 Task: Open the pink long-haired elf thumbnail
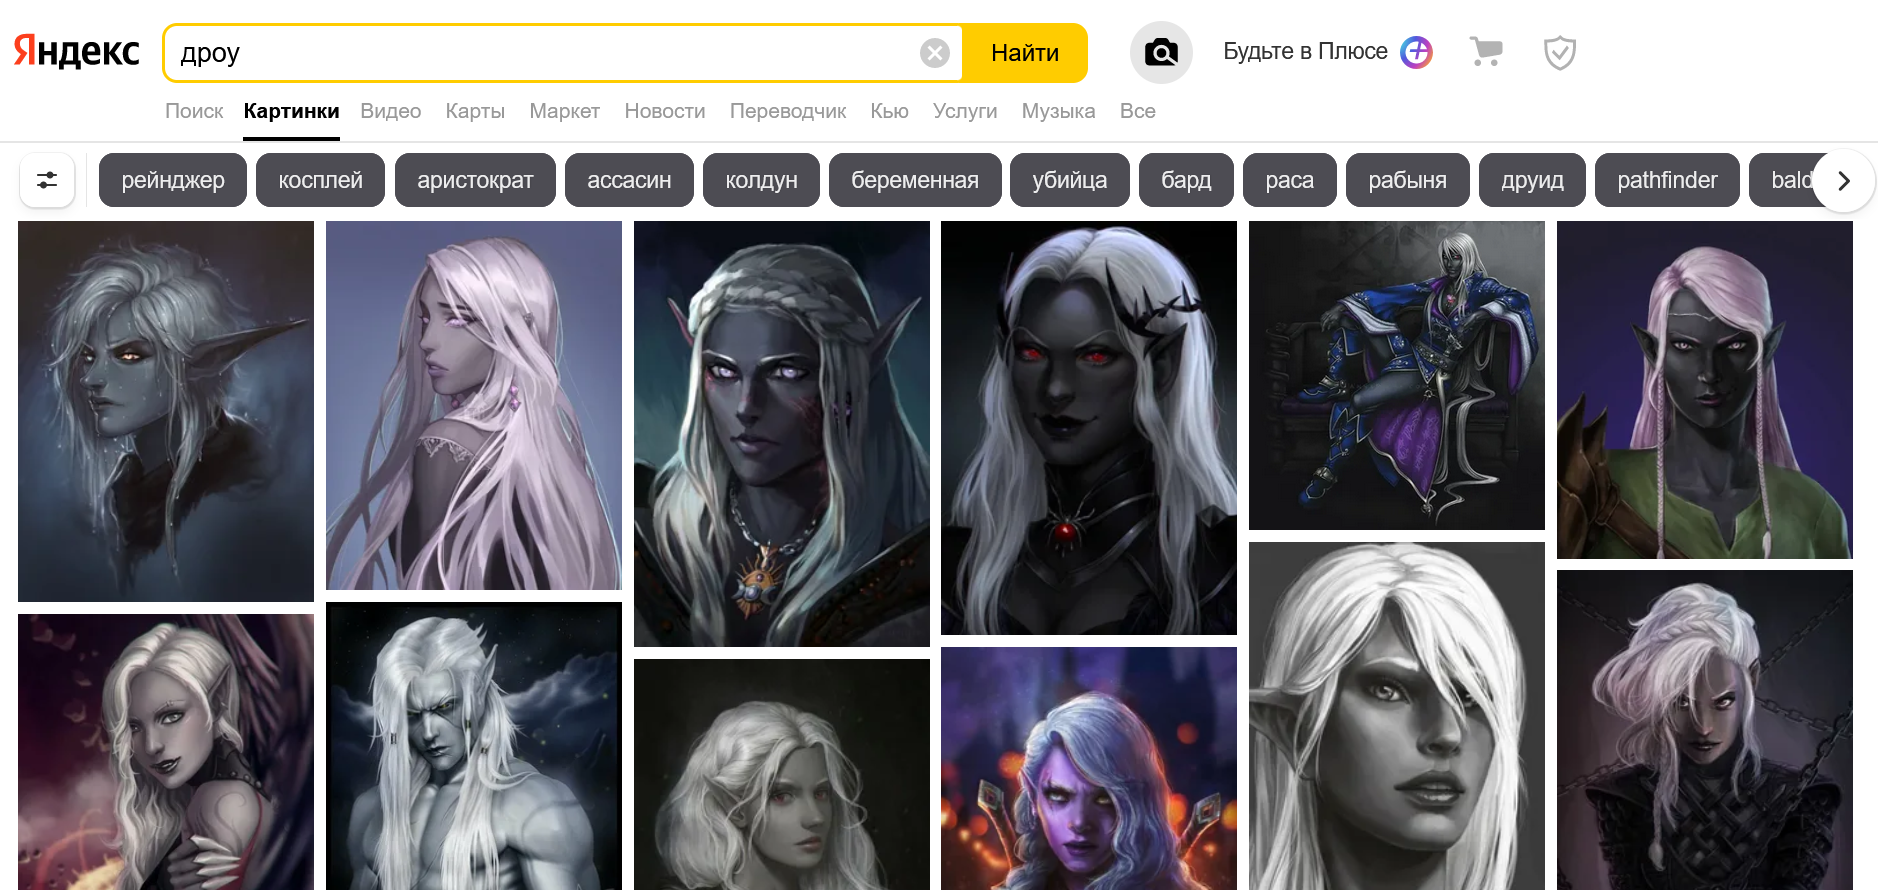(474, 405)
